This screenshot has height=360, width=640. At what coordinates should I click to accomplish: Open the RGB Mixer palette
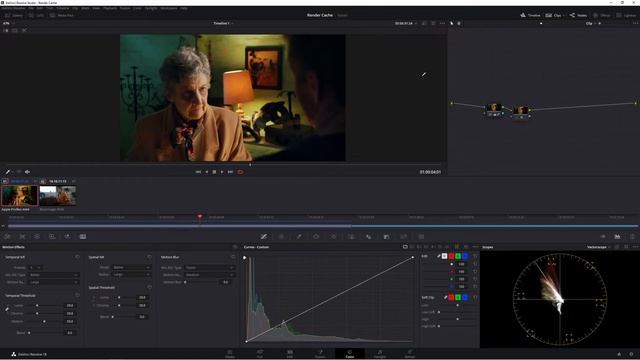[52, 236]
